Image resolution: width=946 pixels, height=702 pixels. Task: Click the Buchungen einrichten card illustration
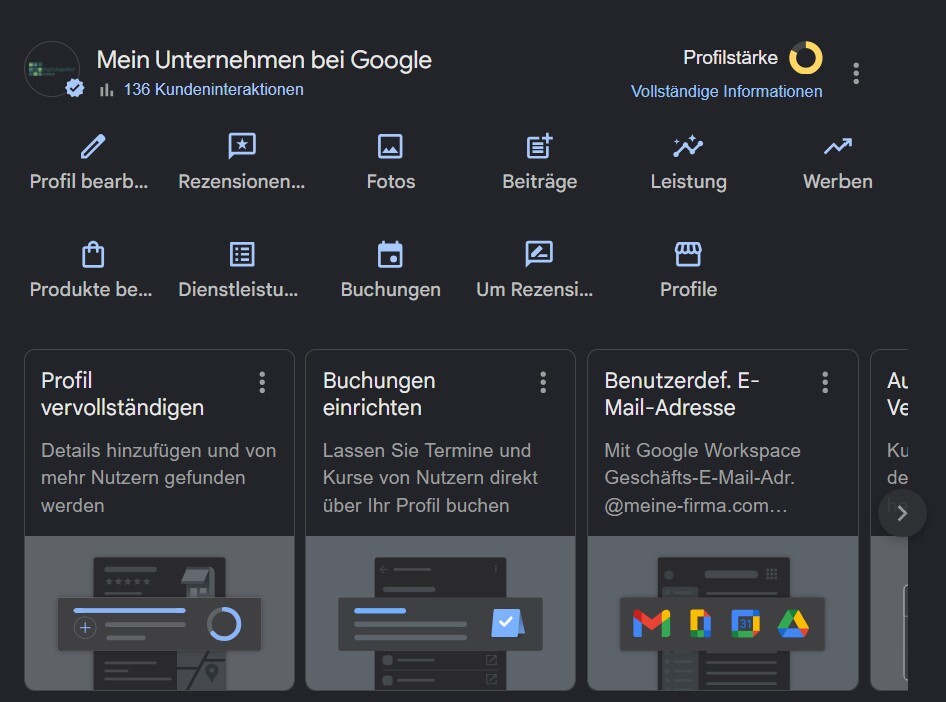440,613
